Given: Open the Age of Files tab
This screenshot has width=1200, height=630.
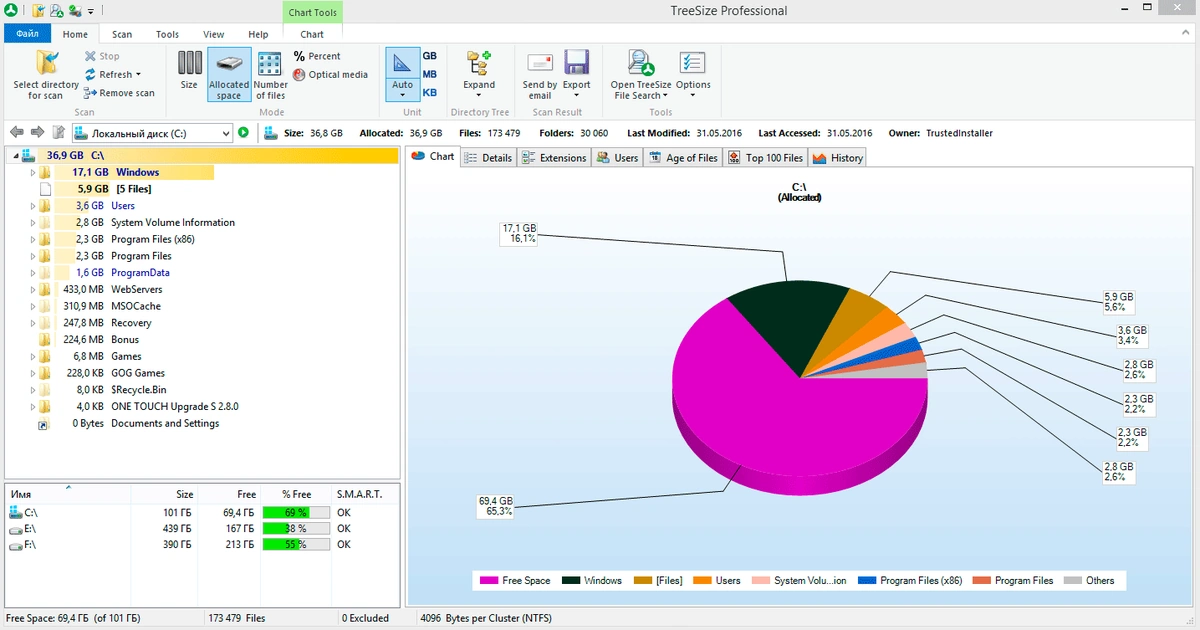Looking at the screenshot, I should click(683, 158).
